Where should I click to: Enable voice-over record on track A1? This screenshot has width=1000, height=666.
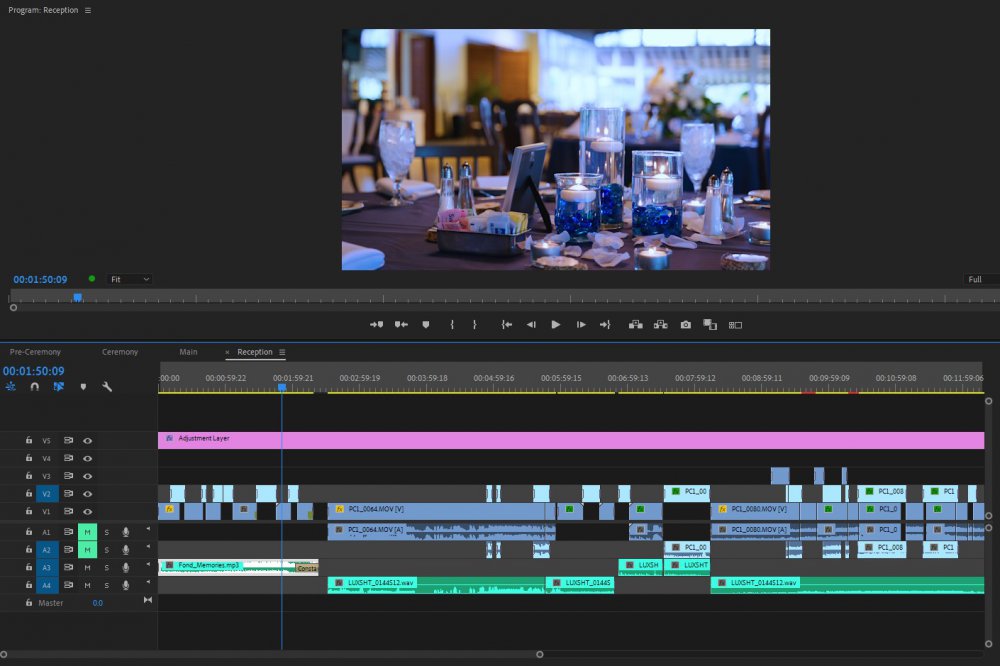pos(125,532)
